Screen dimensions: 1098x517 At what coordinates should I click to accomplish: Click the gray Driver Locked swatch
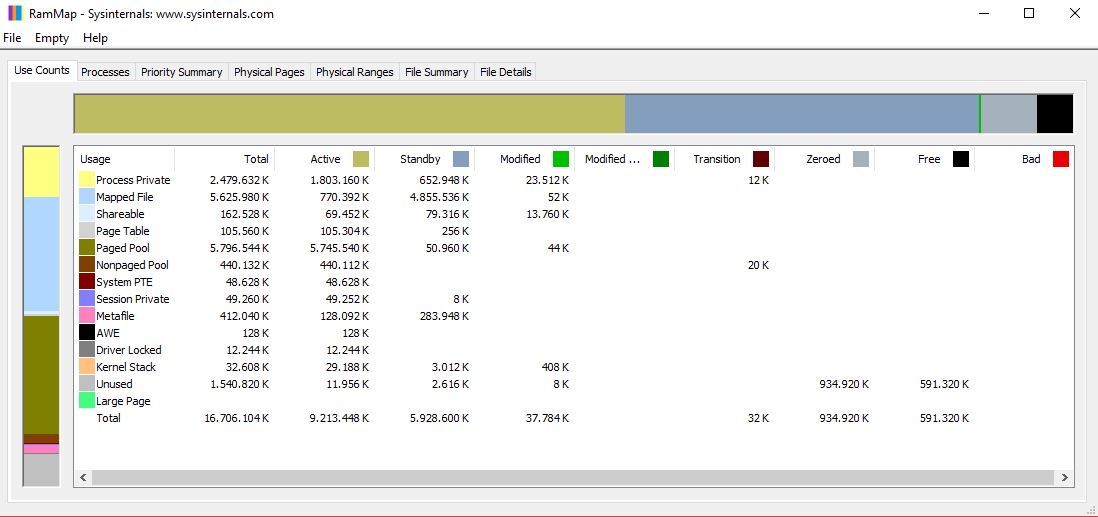[x=87, y=350]
